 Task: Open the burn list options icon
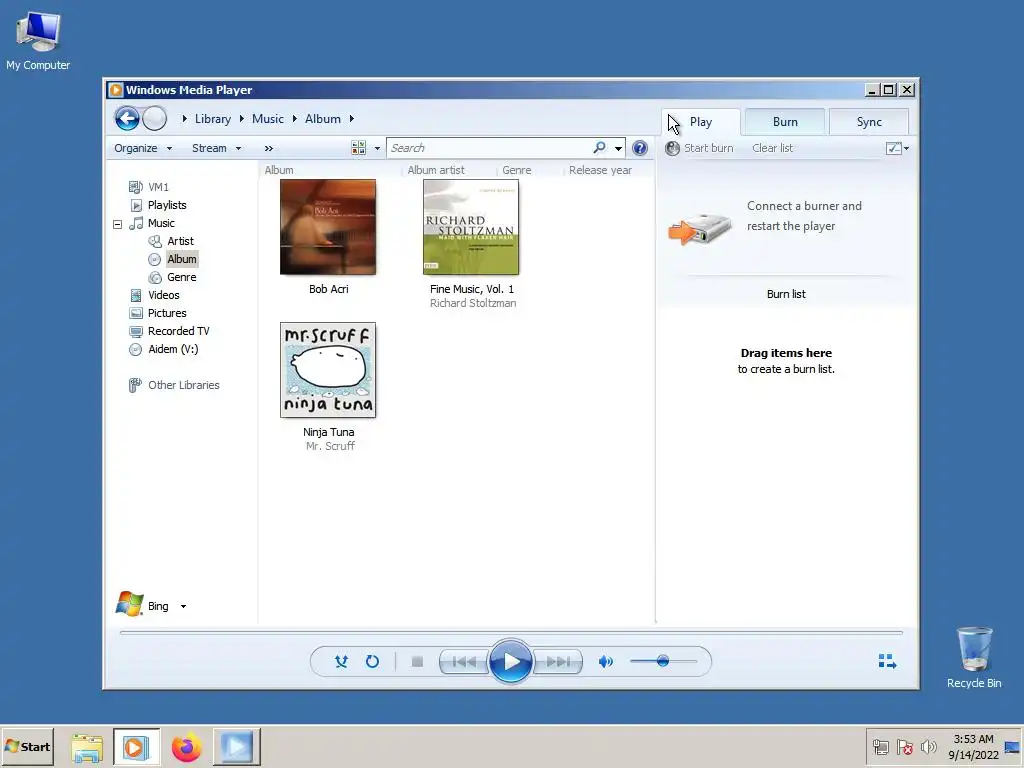(893, 148)
